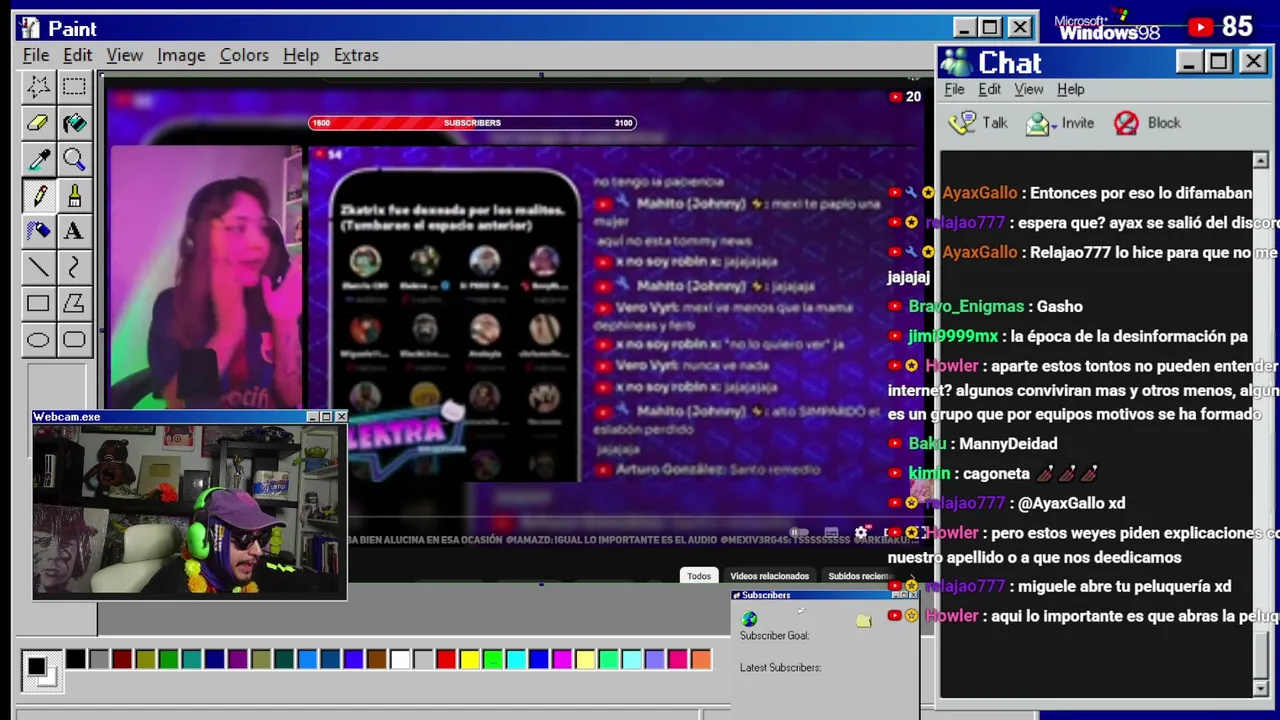Screen dimensions: 1280x720
Task: Open Paint View menu
Action: [x=125, y=55]
